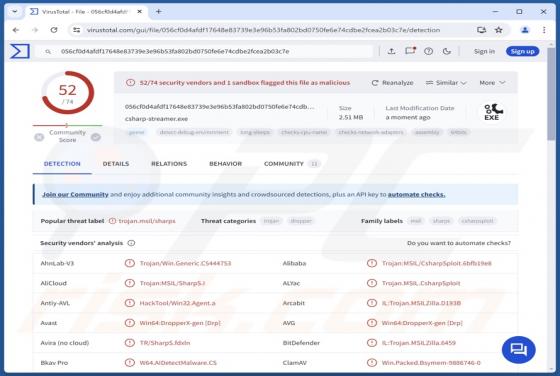Click file size 2.51 MB value

[x=351, y=117]
